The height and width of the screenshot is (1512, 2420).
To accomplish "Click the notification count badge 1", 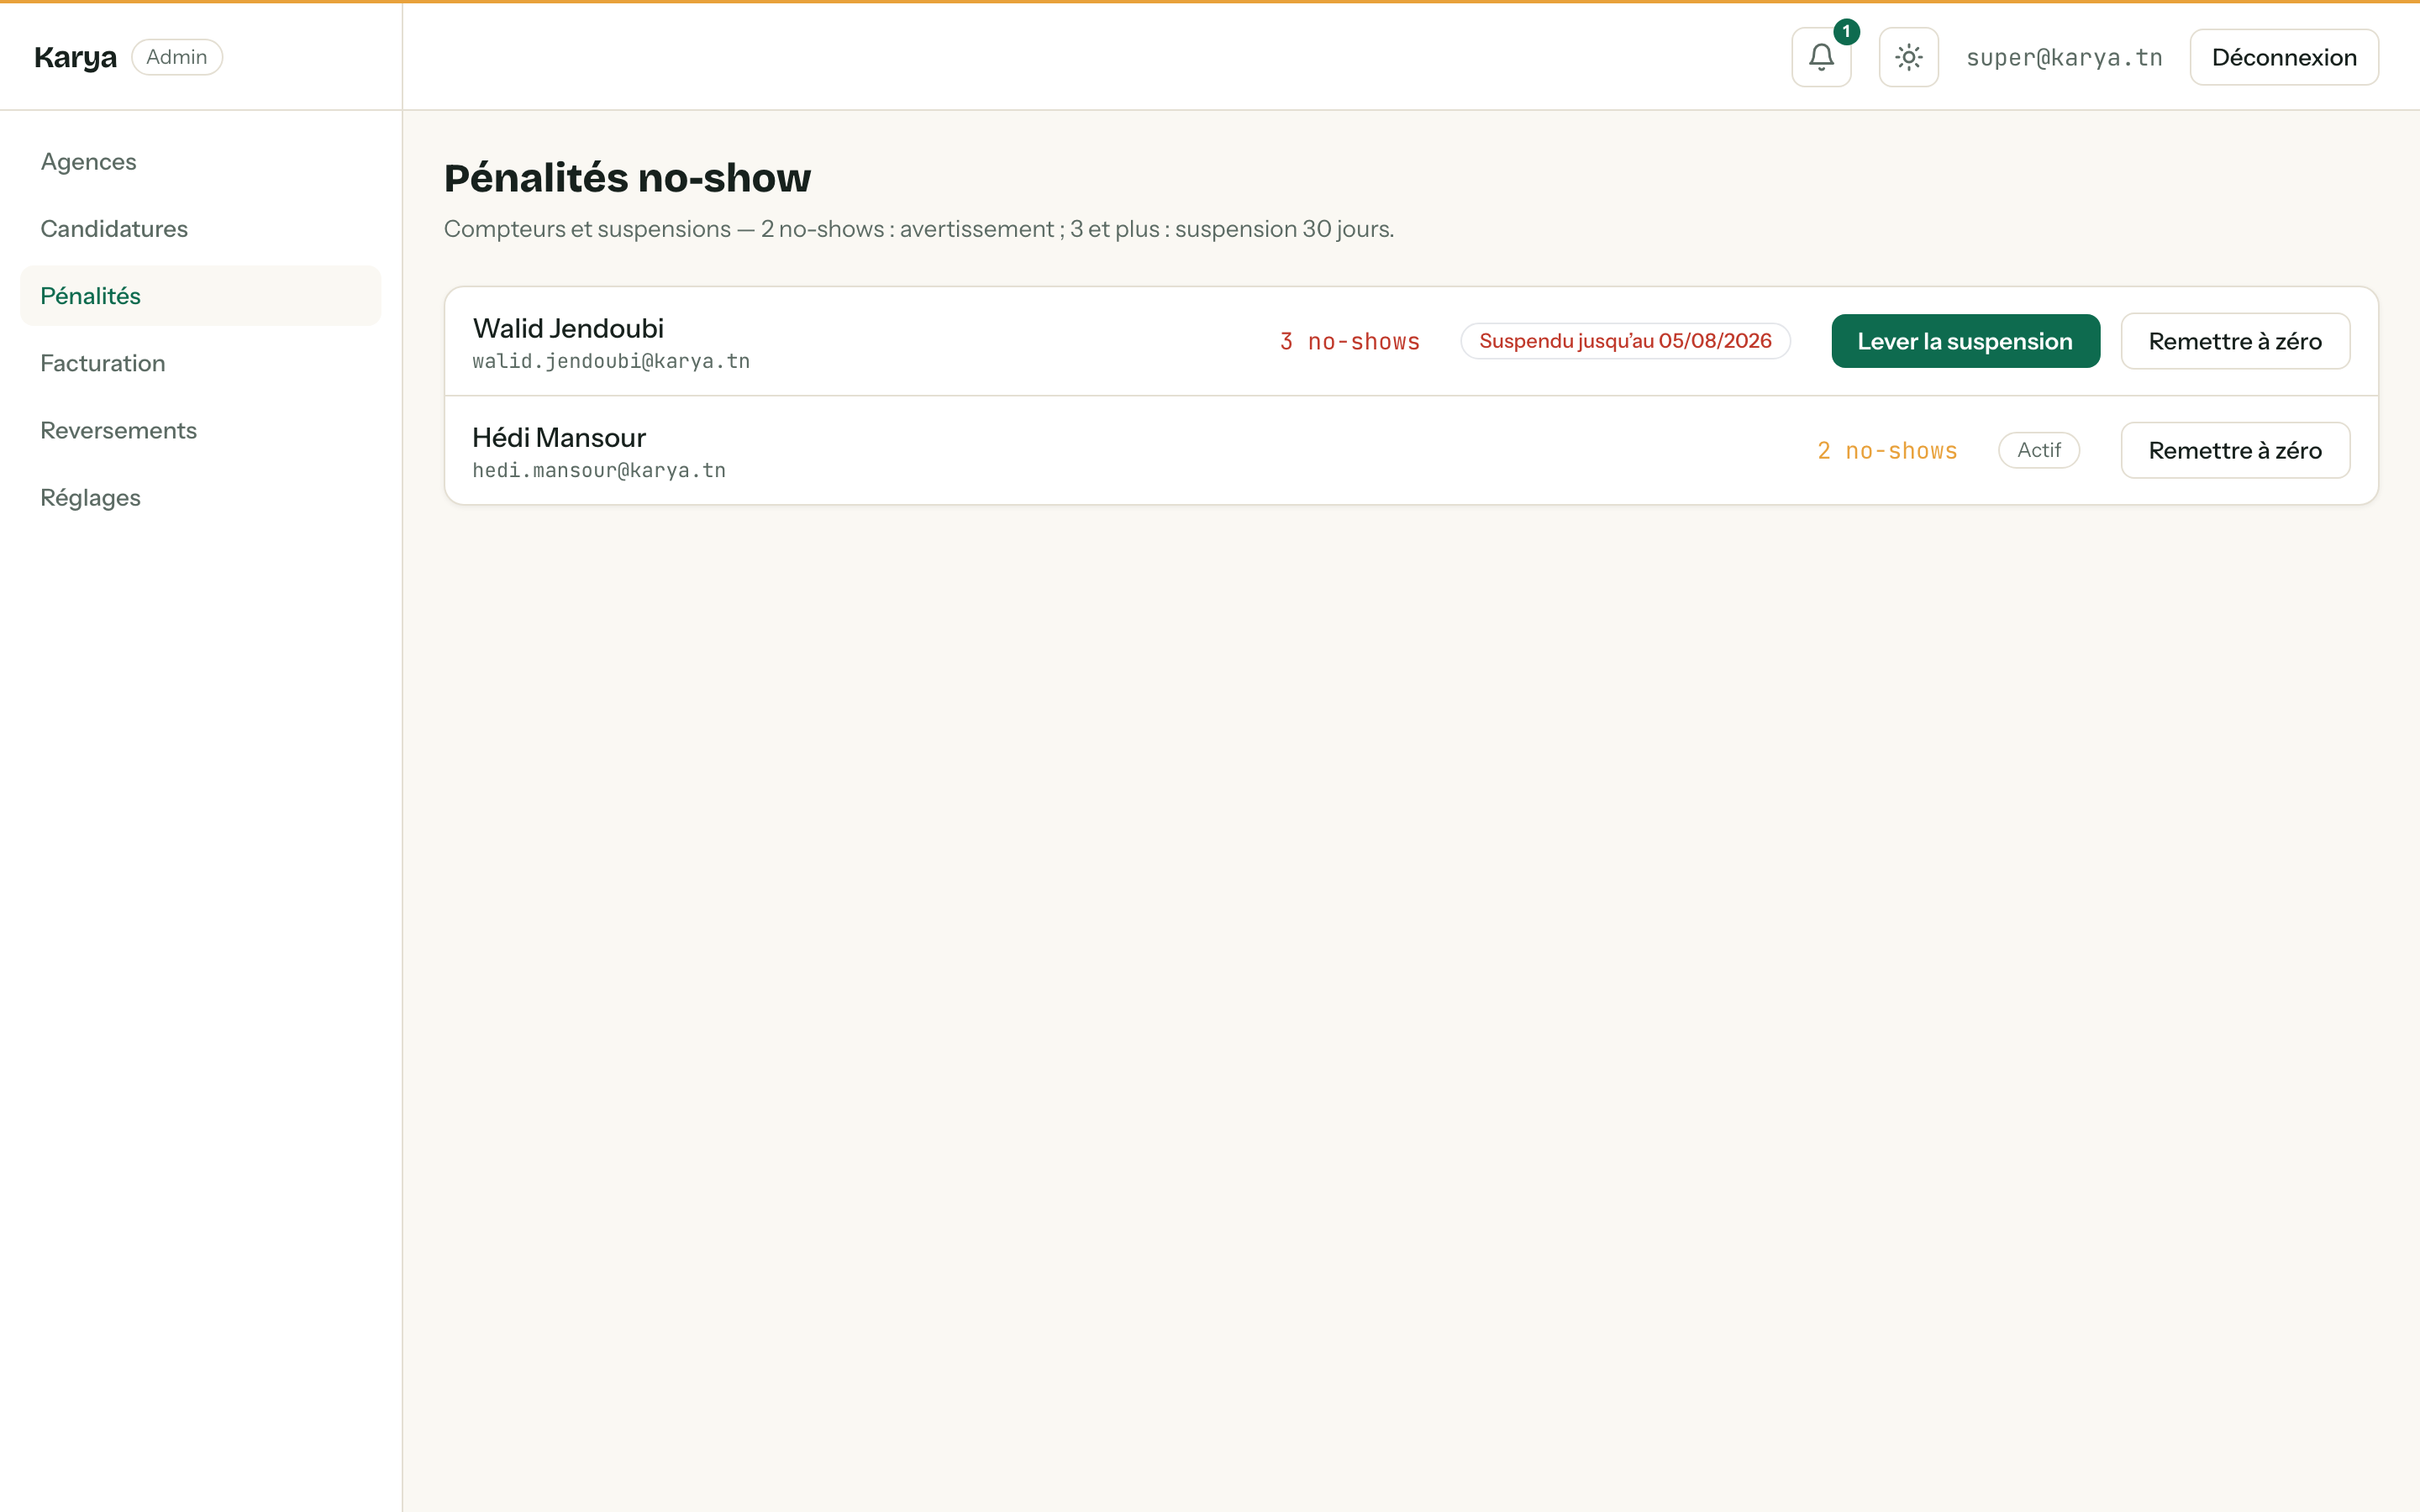I will (x=1846, y=32).
